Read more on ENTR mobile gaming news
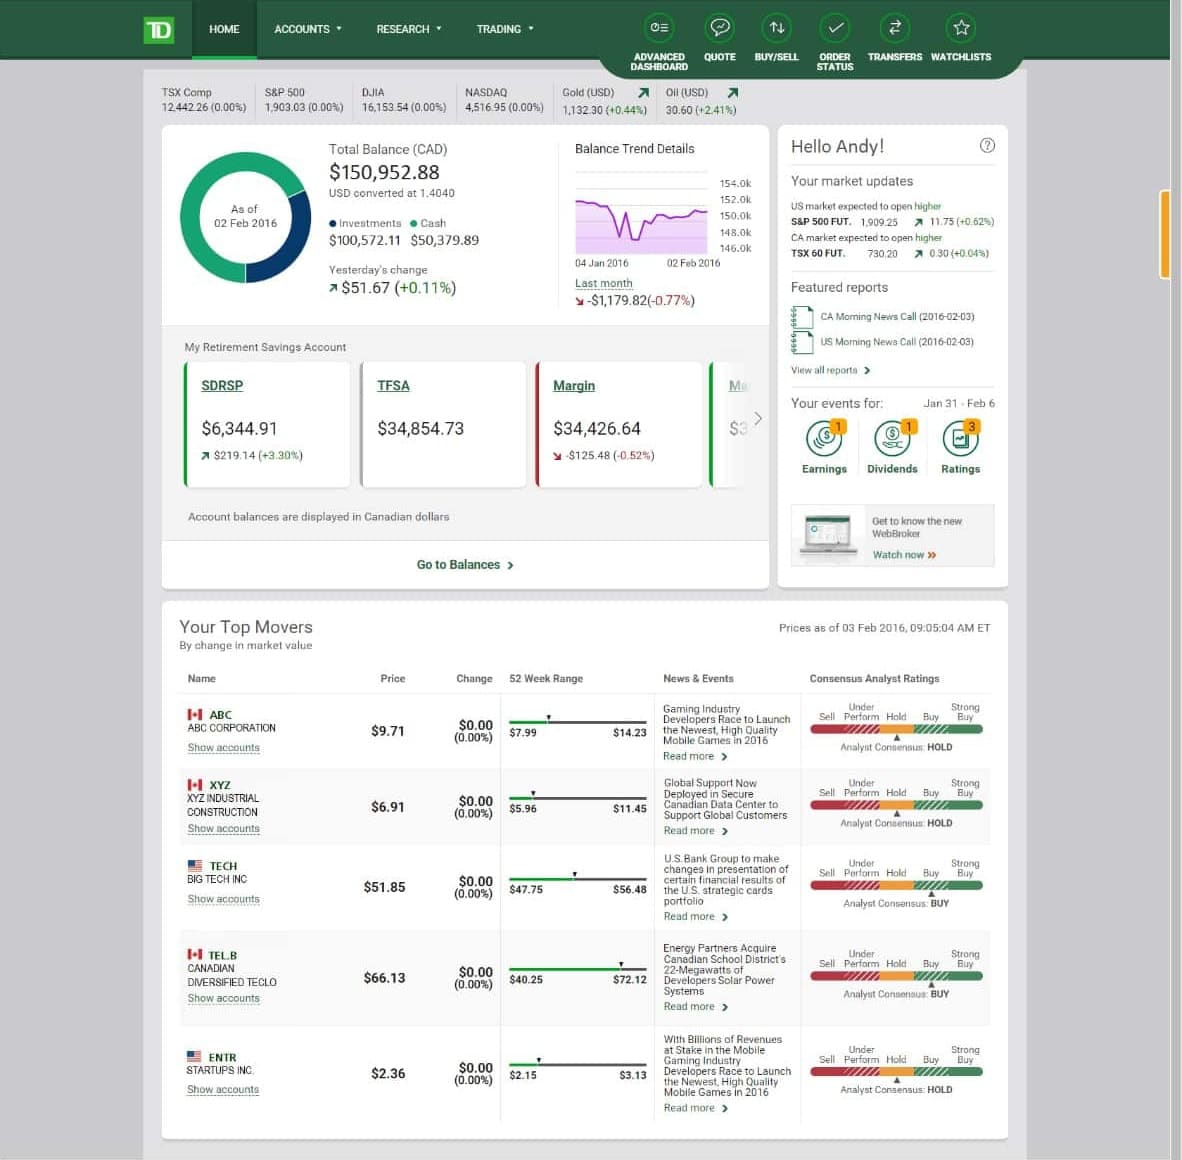The width and height of the screenshot is (1182, 1160). pyautogui.click(x=695, y=1108)
